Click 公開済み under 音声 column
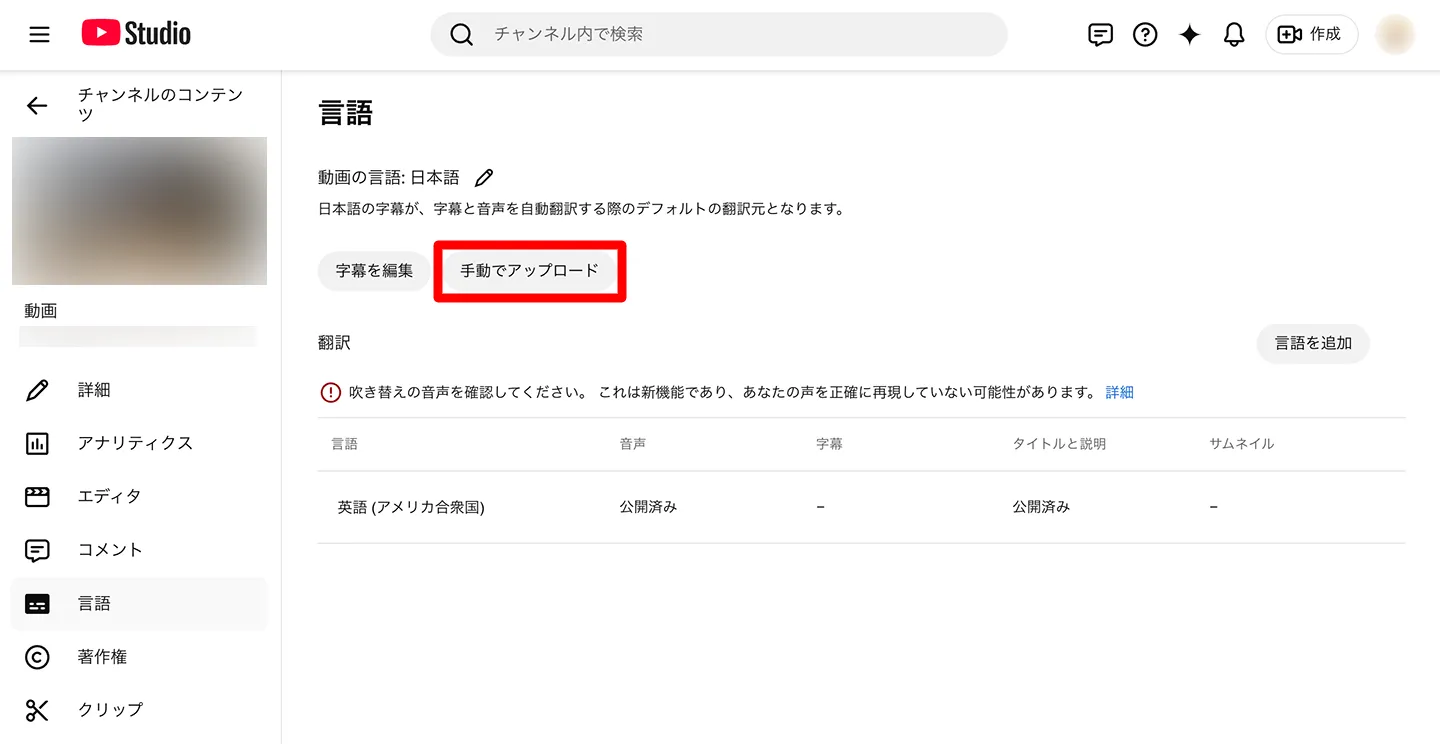Image resolution: width=1440 pixels, height=744 pixels. 648,507
